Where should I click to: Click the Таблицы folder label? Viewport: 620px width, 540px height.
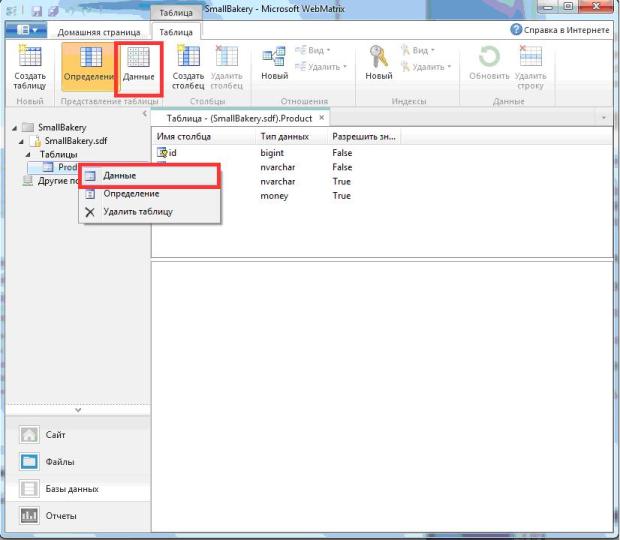59,155
